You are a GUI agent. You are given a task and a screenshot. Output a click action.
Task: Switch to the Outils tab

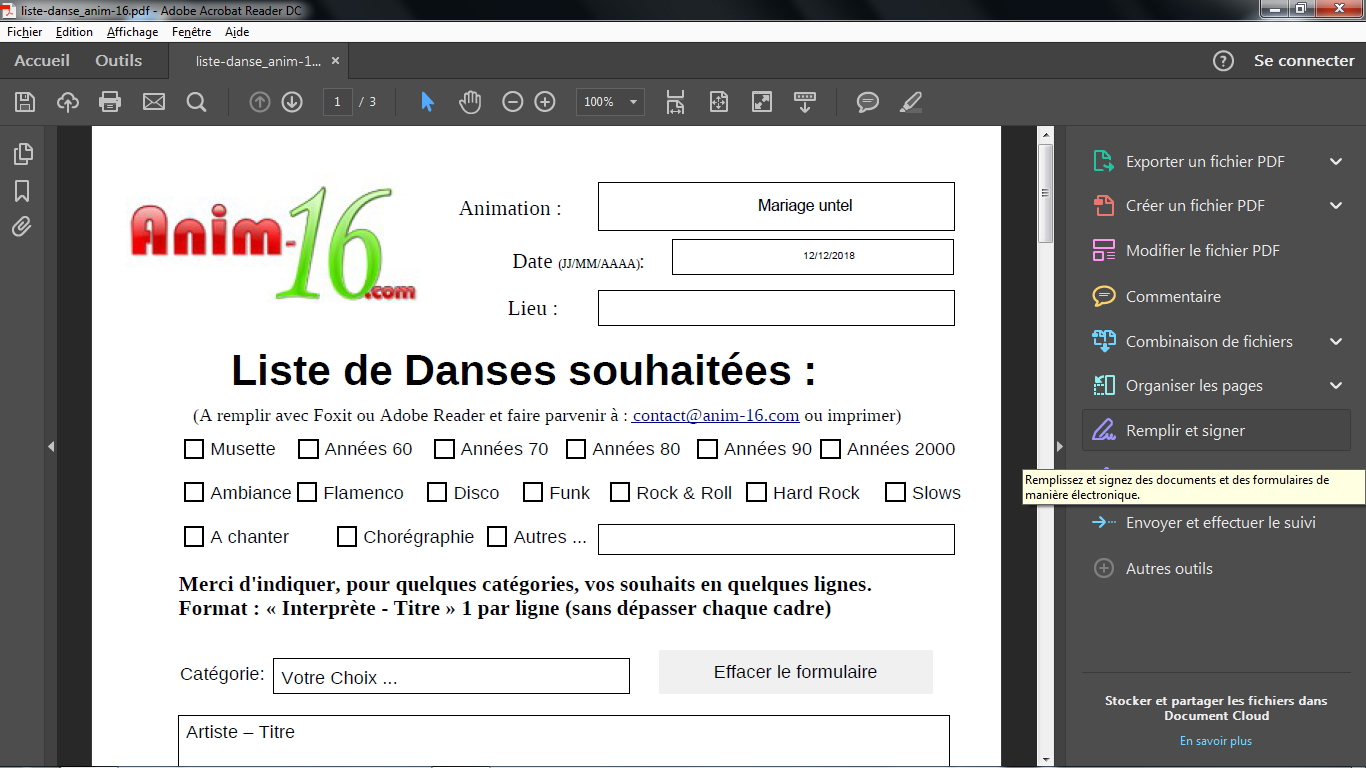[x=119, y=61]
